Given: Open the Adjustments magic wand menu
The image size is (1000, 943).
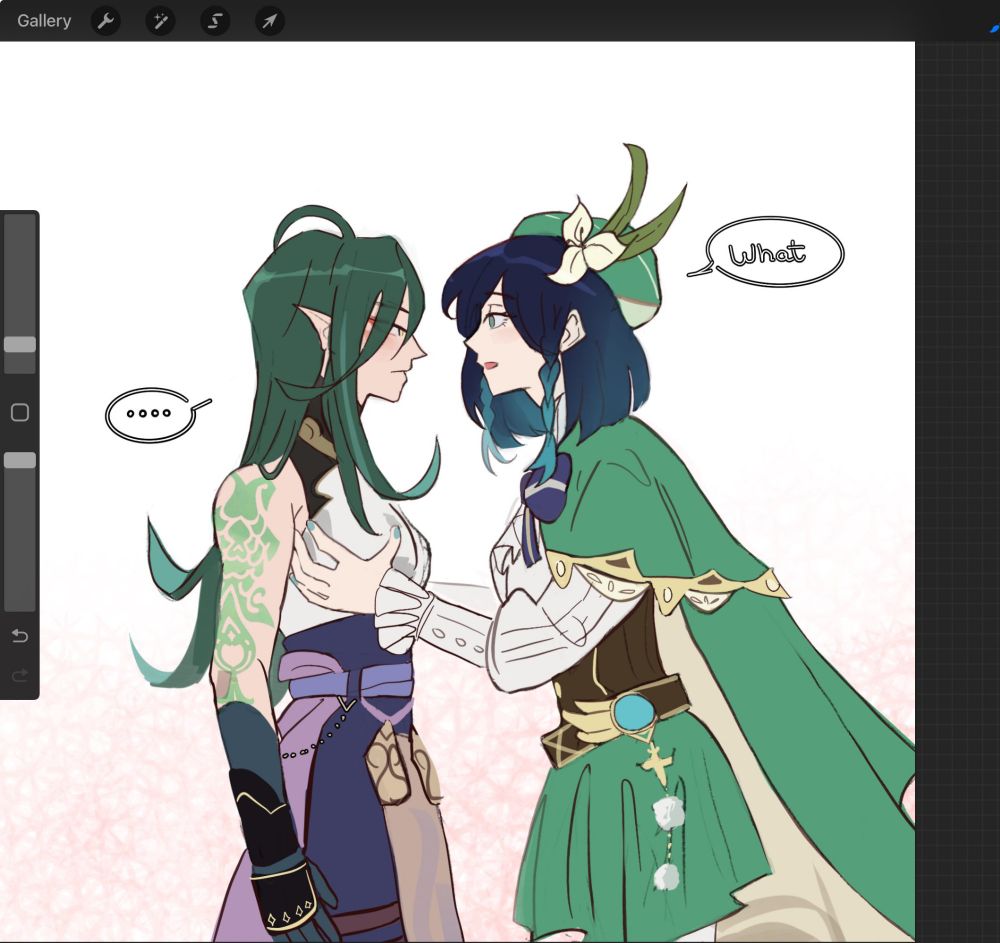Looking at the screenshot, I should [161, 21].
